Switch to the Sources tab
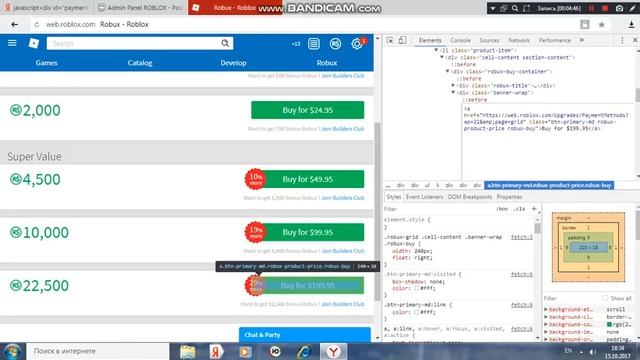The height and width of the screenshot is (360, 640). click(x=489, y=40)
